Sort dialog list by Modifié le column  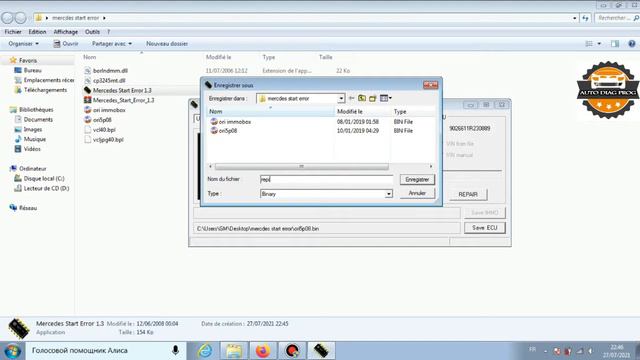coord(362,111)
